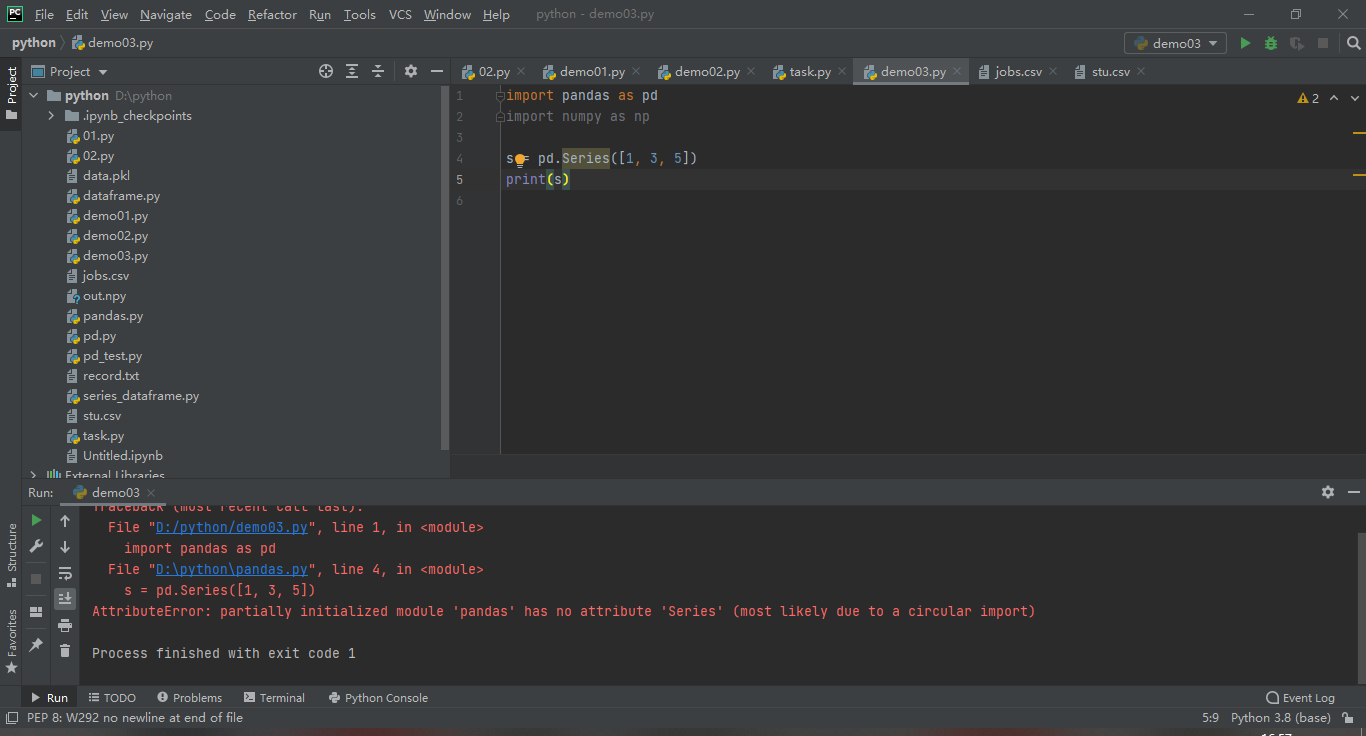Screen dimensions: 1366x736
Task: Open Problems tool window
Action: point(189,697)
